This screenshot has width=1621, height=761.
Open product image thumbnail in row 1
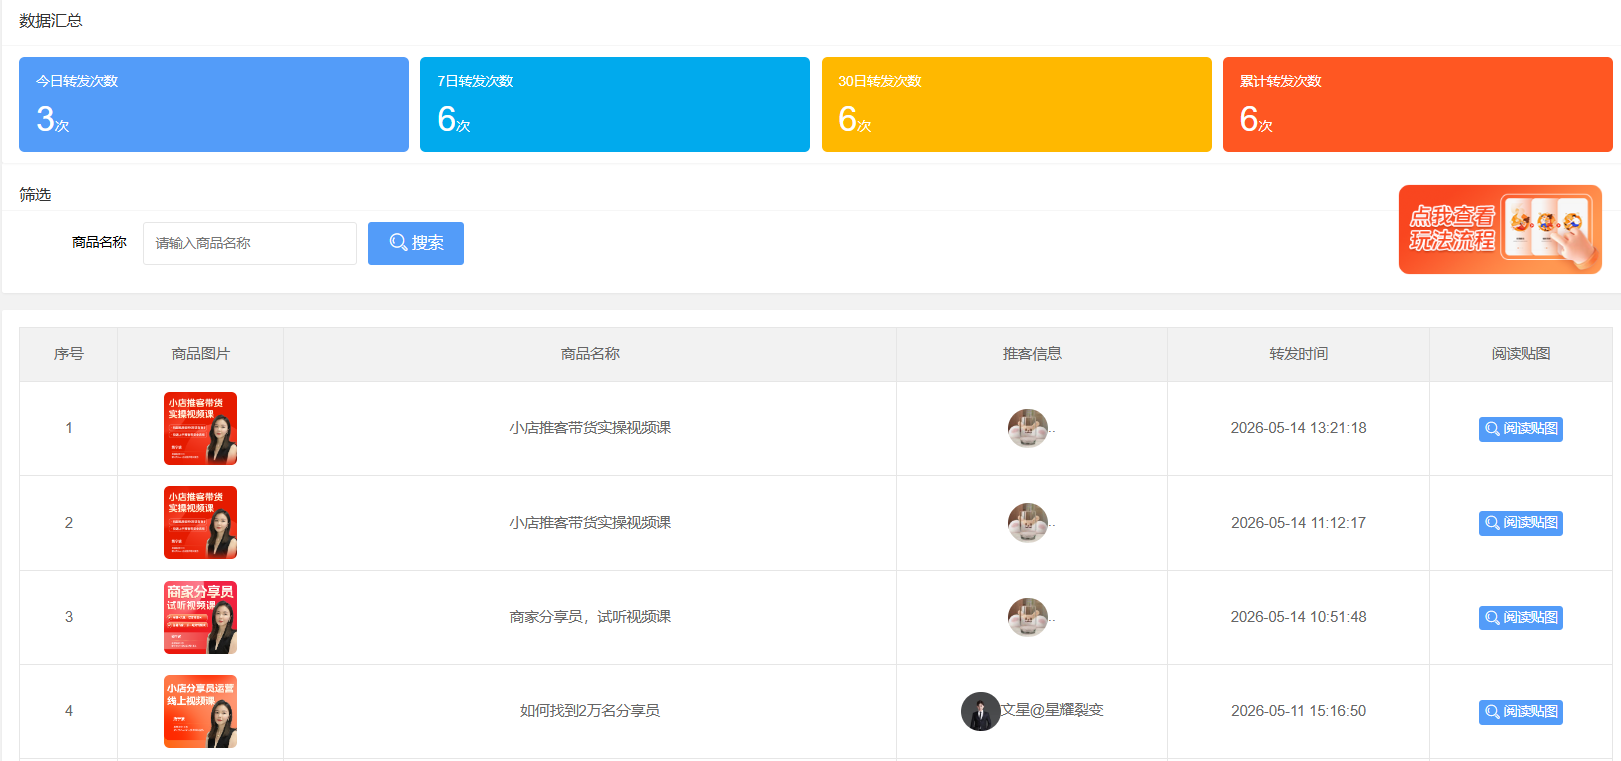(200, 428)
